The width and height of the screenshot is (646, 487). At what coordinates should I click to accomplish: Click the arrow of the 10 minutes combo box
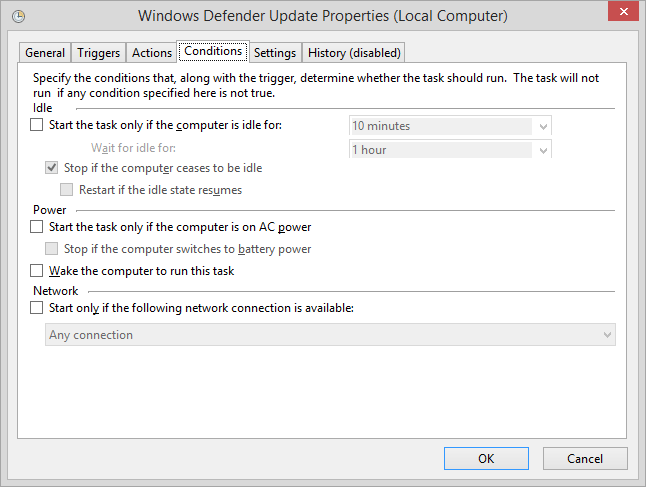[x=543, y=126]
